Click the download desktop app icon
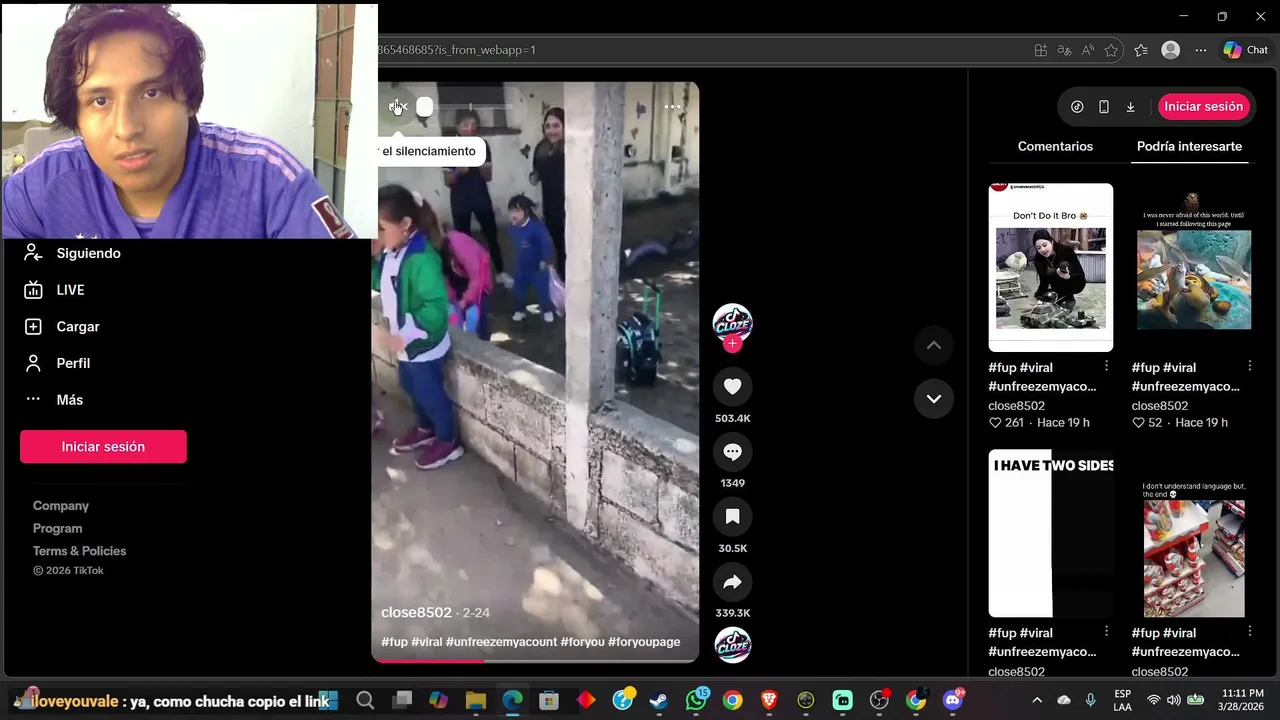The width and height of the screenshot is (1280, 720). click(1130, 107)
